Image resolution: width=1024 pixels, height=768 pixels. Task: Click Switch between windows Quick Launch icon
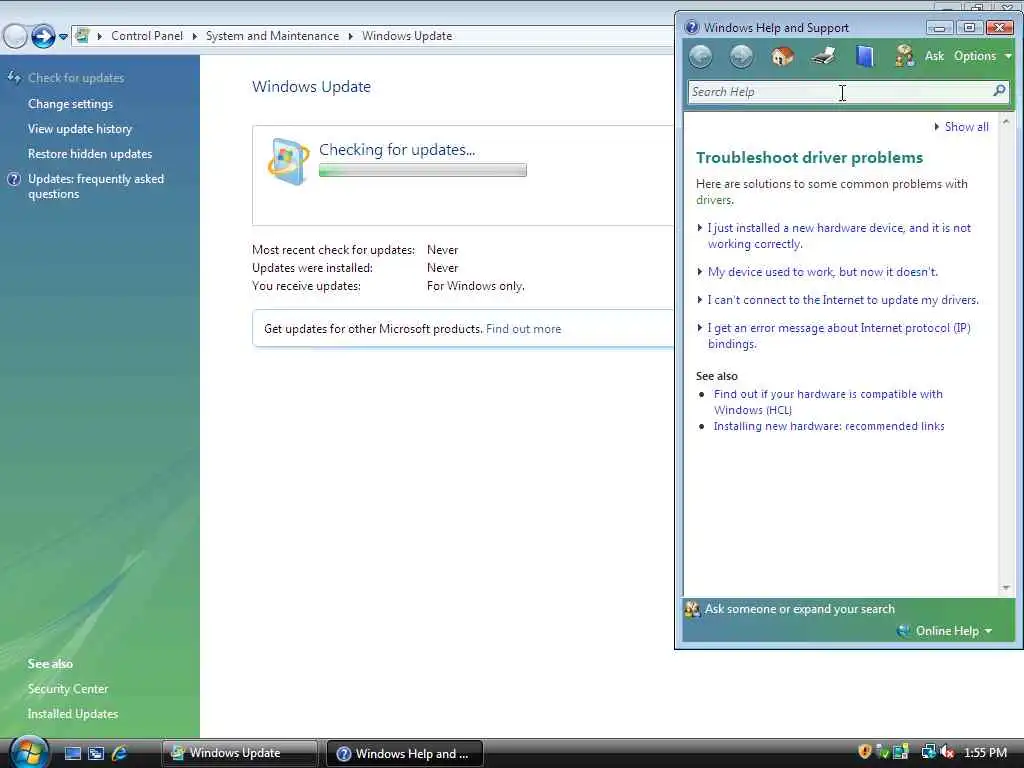click(96, 754)
